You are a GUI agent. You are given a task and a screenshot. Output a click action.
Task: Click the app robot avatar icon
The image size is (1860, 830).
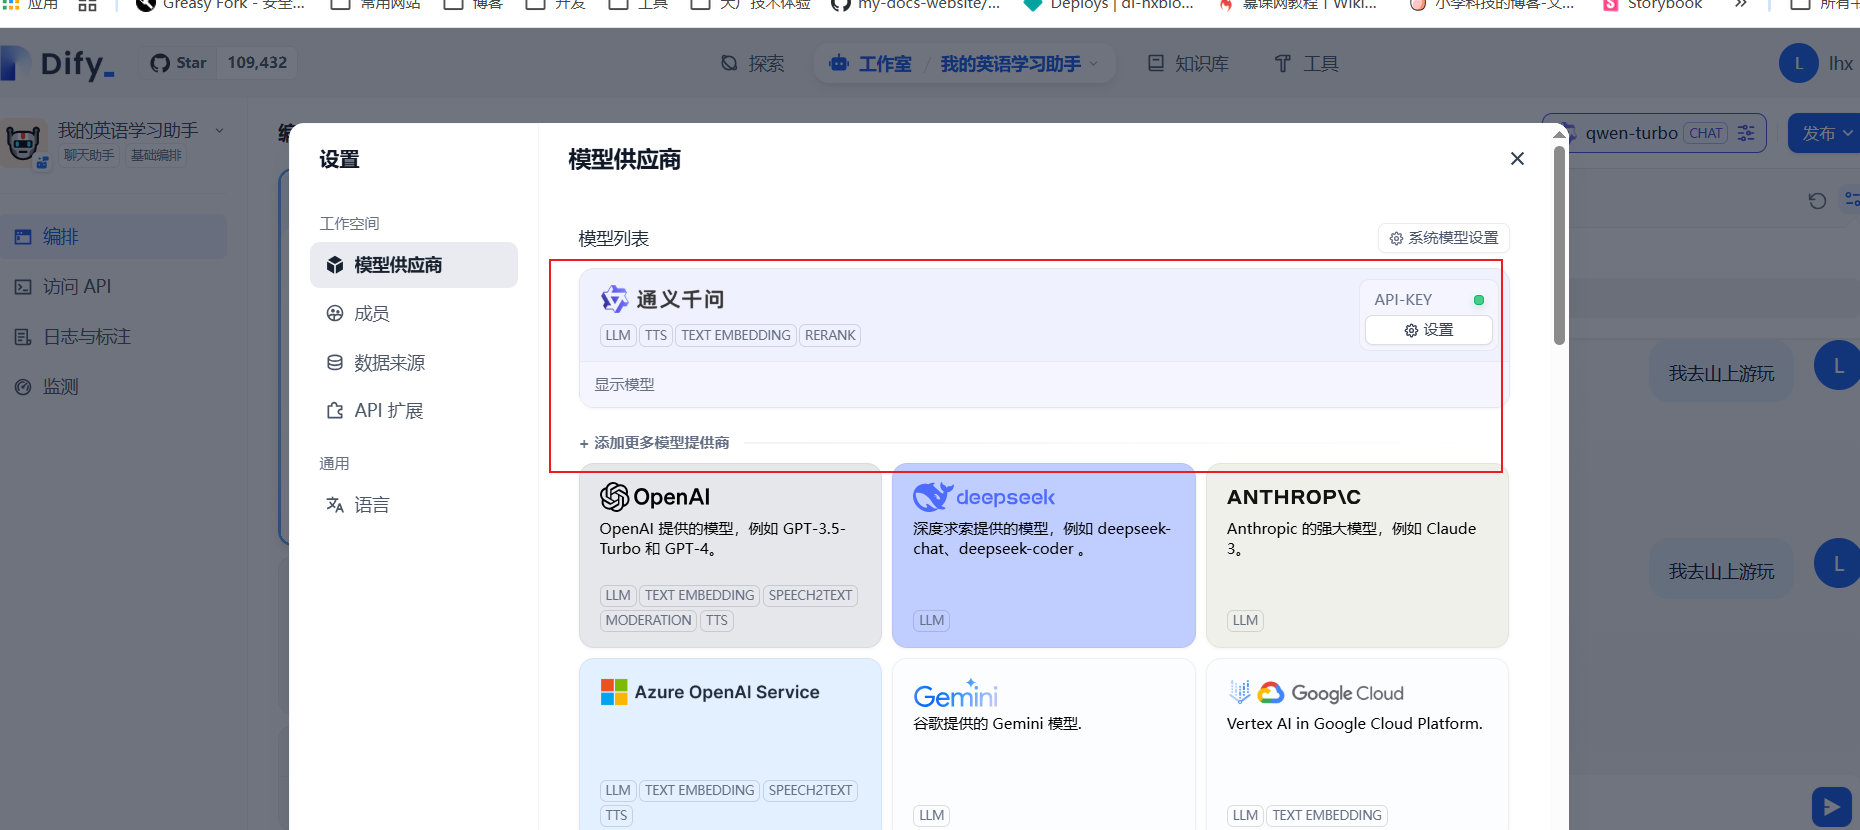pyautogui.click(x=23, y=142)
